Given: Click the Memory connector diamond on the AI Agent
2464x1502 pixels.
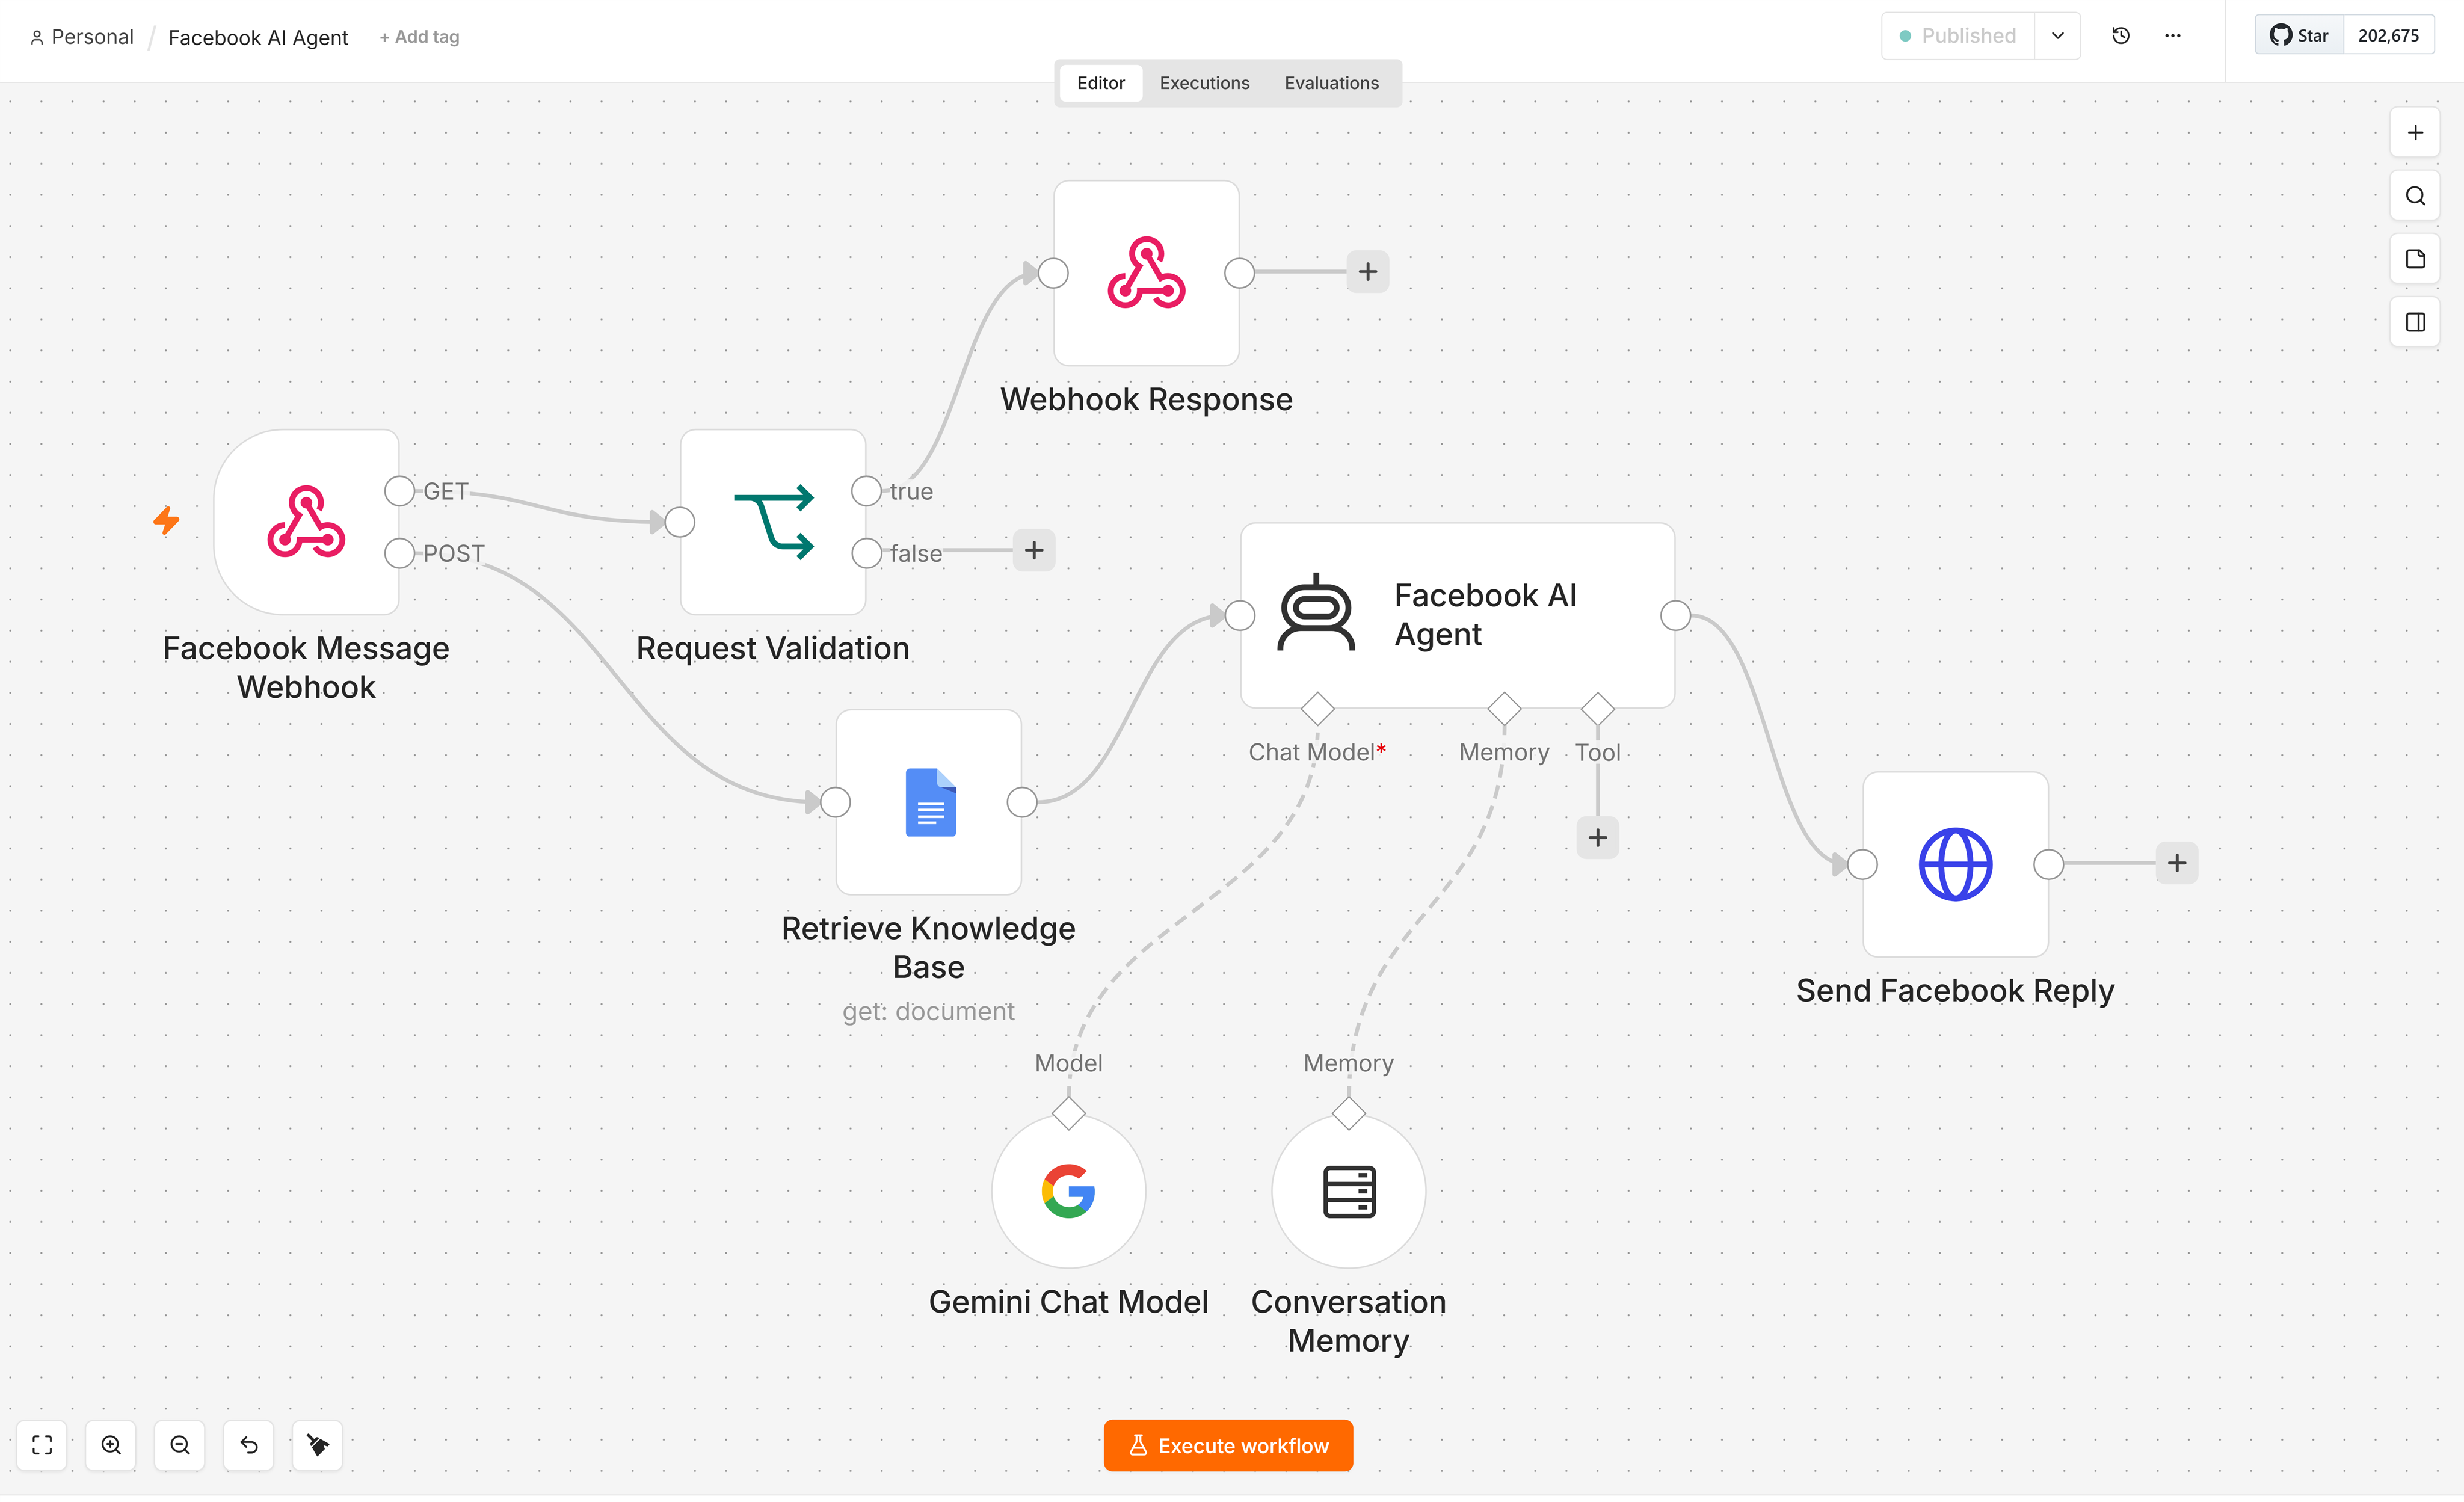Looking at the screenshot, I should (1504, 709).
